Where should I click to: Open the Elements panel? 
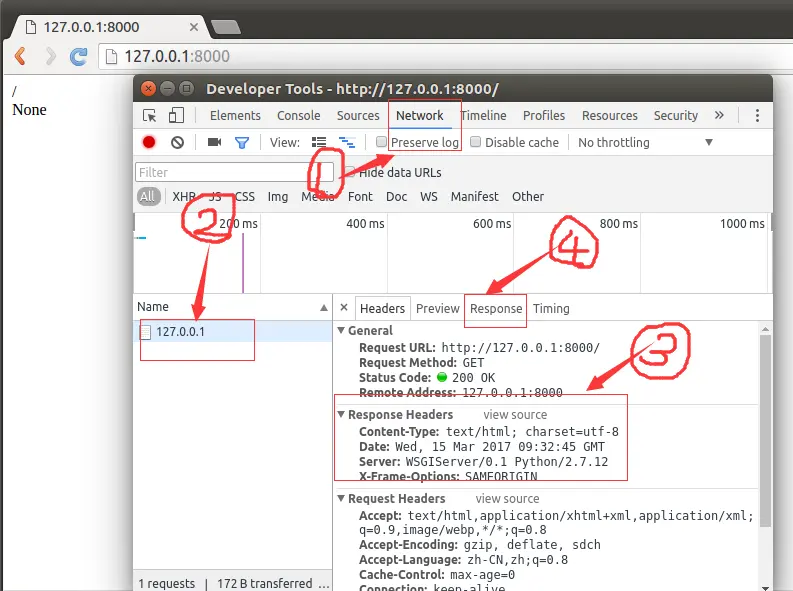[235, 116]
